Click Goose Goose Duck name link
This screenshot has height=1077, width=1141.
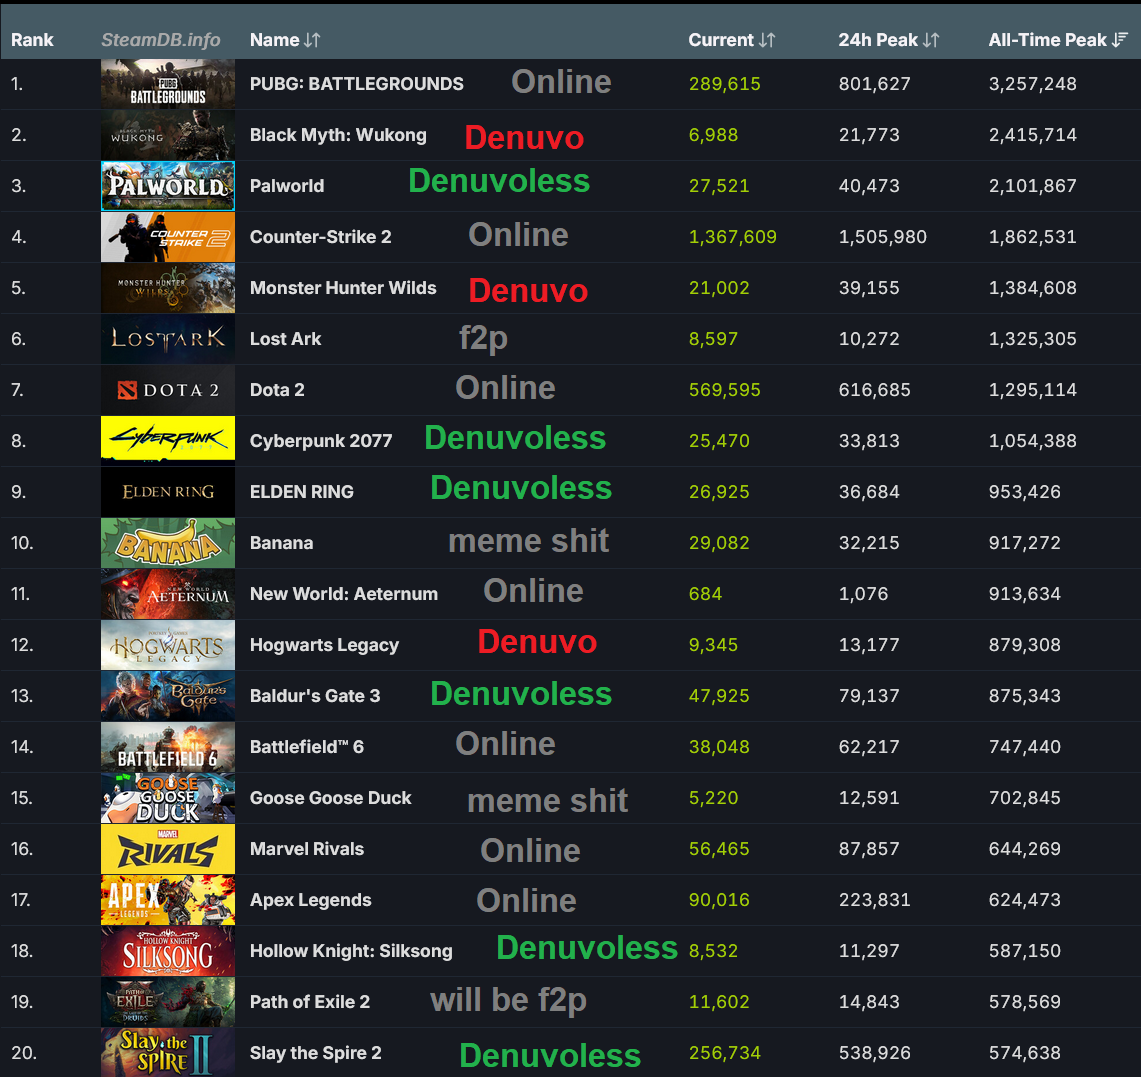(x=330, y=798)
